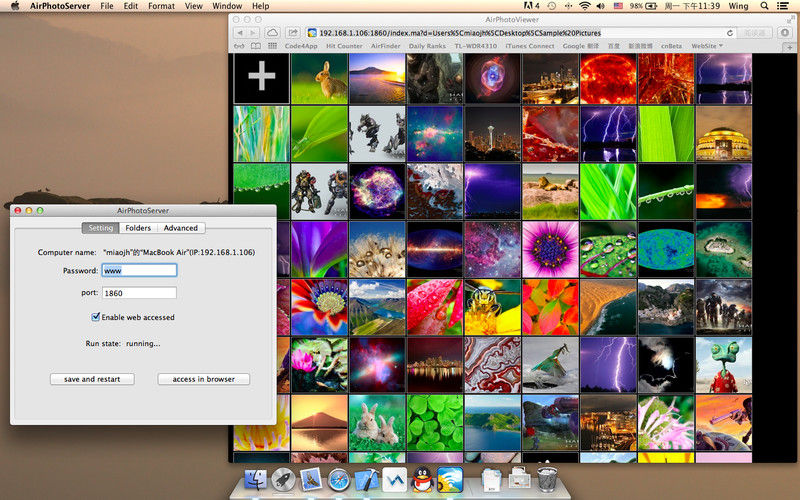Click the port number input field
This screenshot has height=500, width=800.
pyautogui.click(x=139, y=293)
